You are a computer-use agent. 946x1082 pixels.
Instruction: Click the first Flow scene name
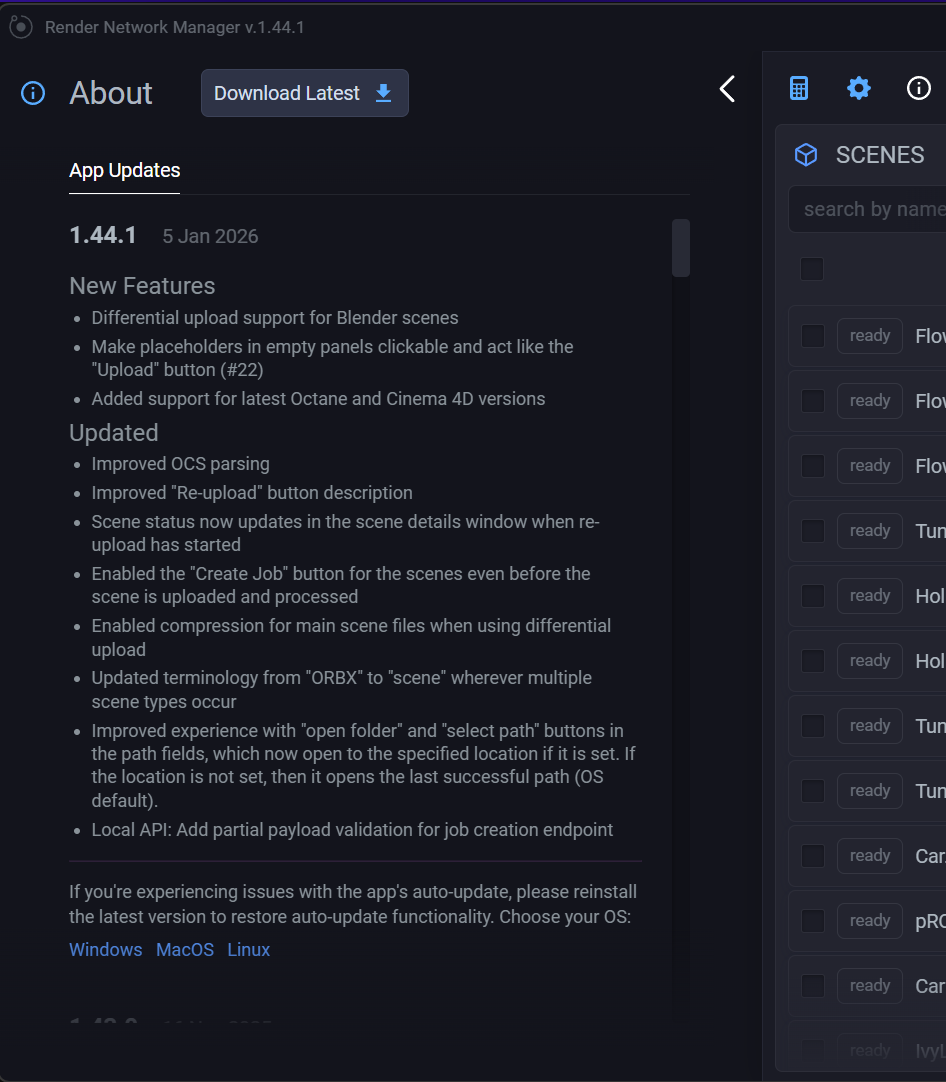(x=930, y=336)
